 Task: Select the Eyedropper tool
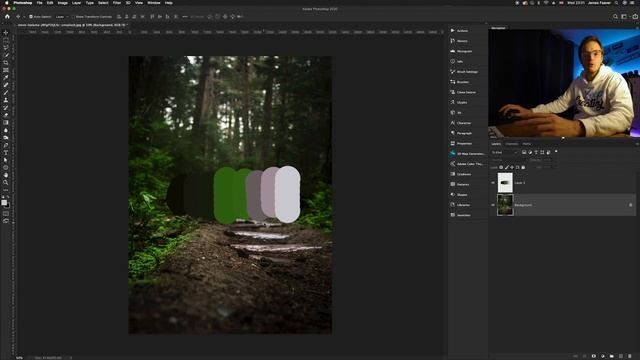tap(6, 77)
